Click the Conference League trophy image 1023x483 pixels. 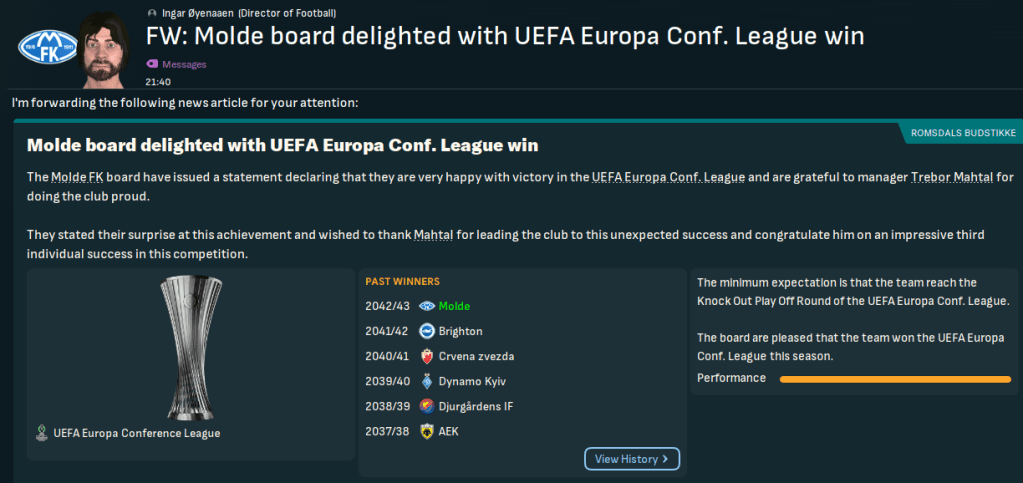click(x=191, y=346)
